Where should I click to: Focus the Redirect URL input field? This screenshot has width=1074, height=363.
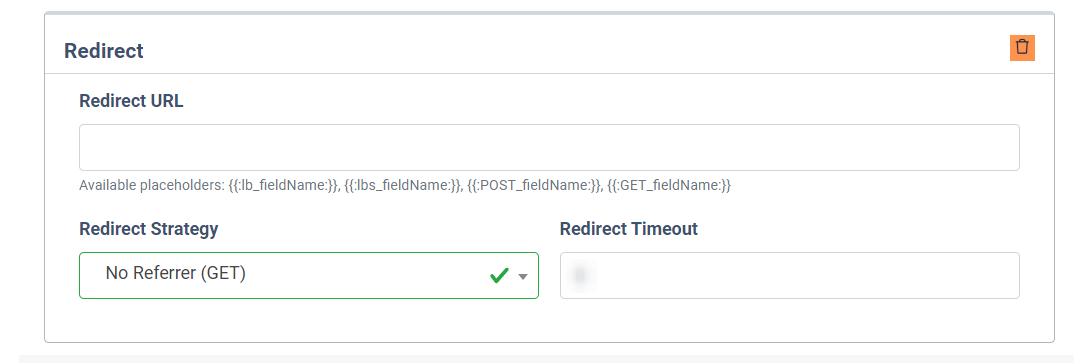549,147
